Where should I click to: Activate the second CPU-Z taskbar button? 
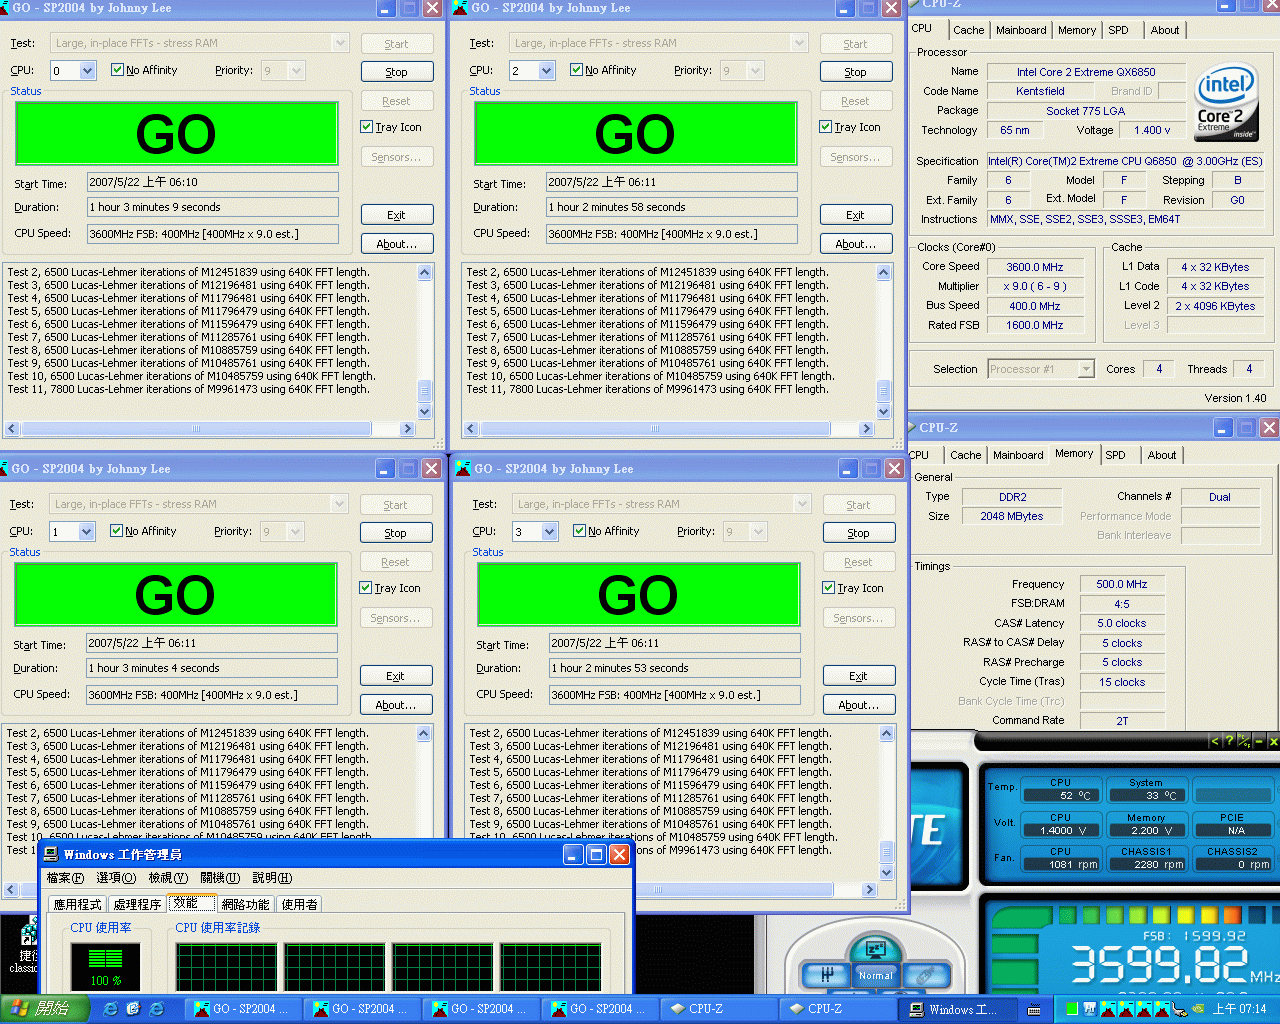(837, 1009)
